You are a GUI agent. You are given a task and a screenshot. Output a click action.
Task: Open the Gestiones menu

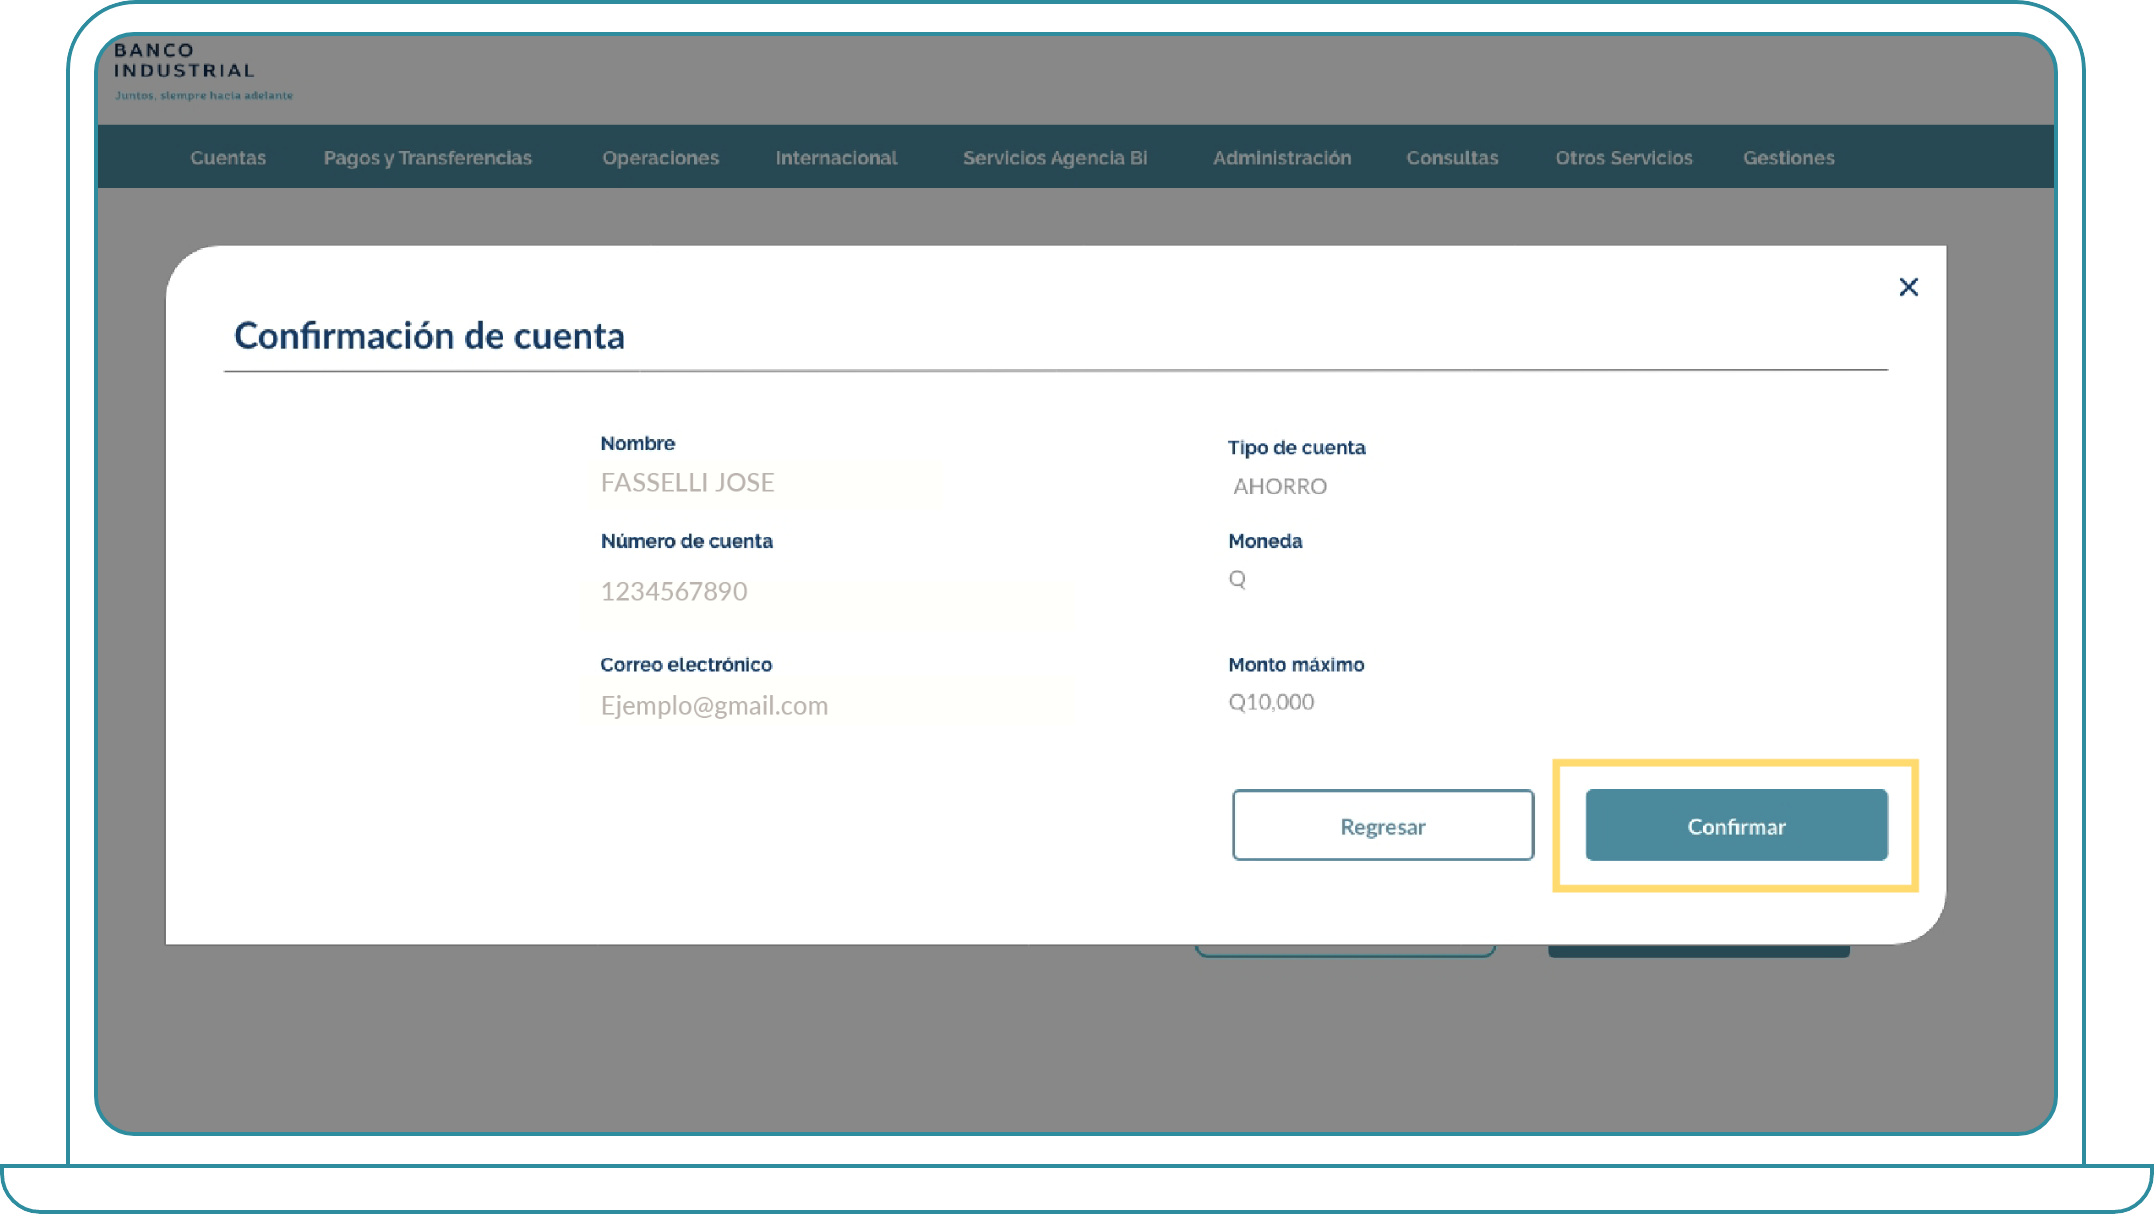tap(1789, 158)
